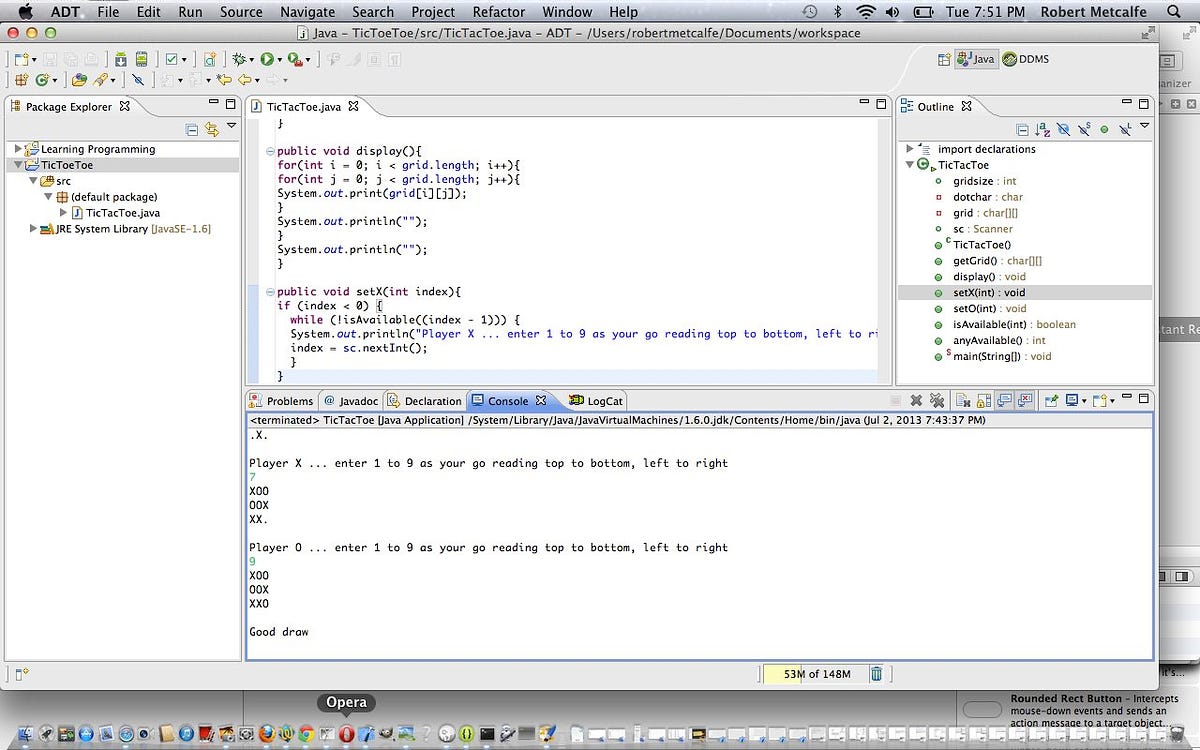Switch to the LogCat tab
The width and height of the screenshot is (1200, 750).
[596, 400]
